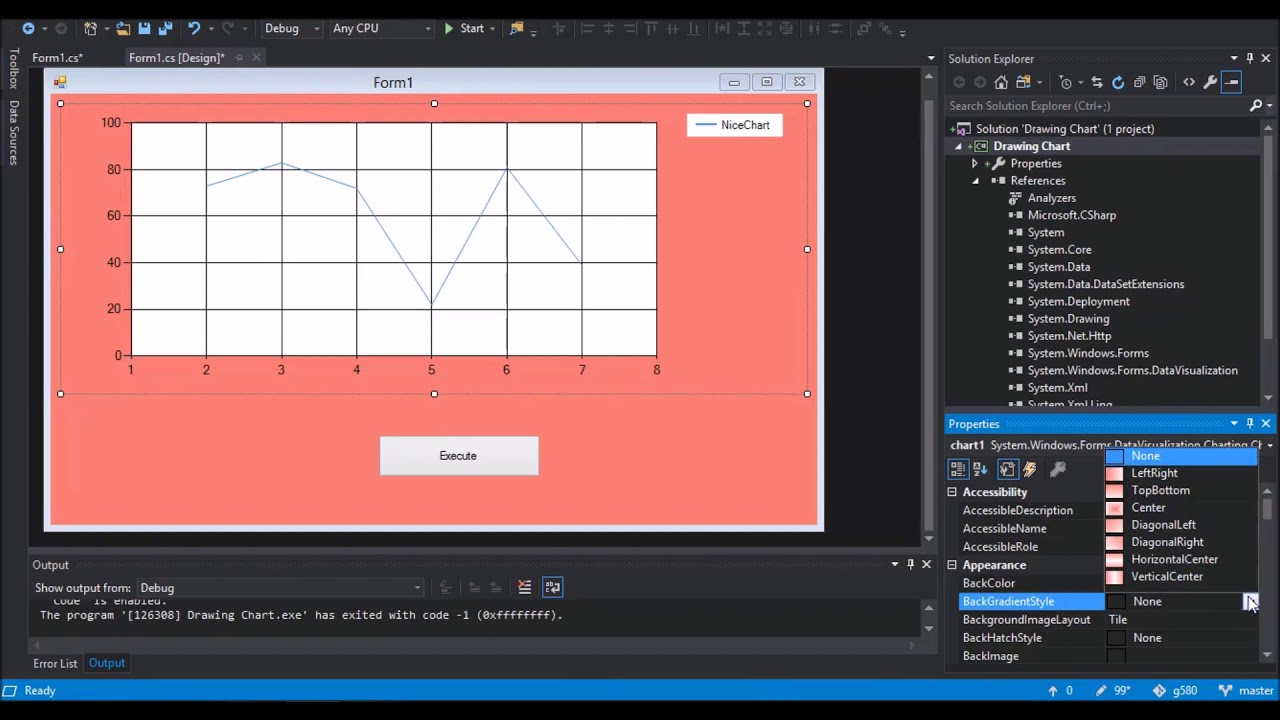Click the Search Solution Explorer field
This screenshot has height=720, width=1280.
click(1095, 105)
